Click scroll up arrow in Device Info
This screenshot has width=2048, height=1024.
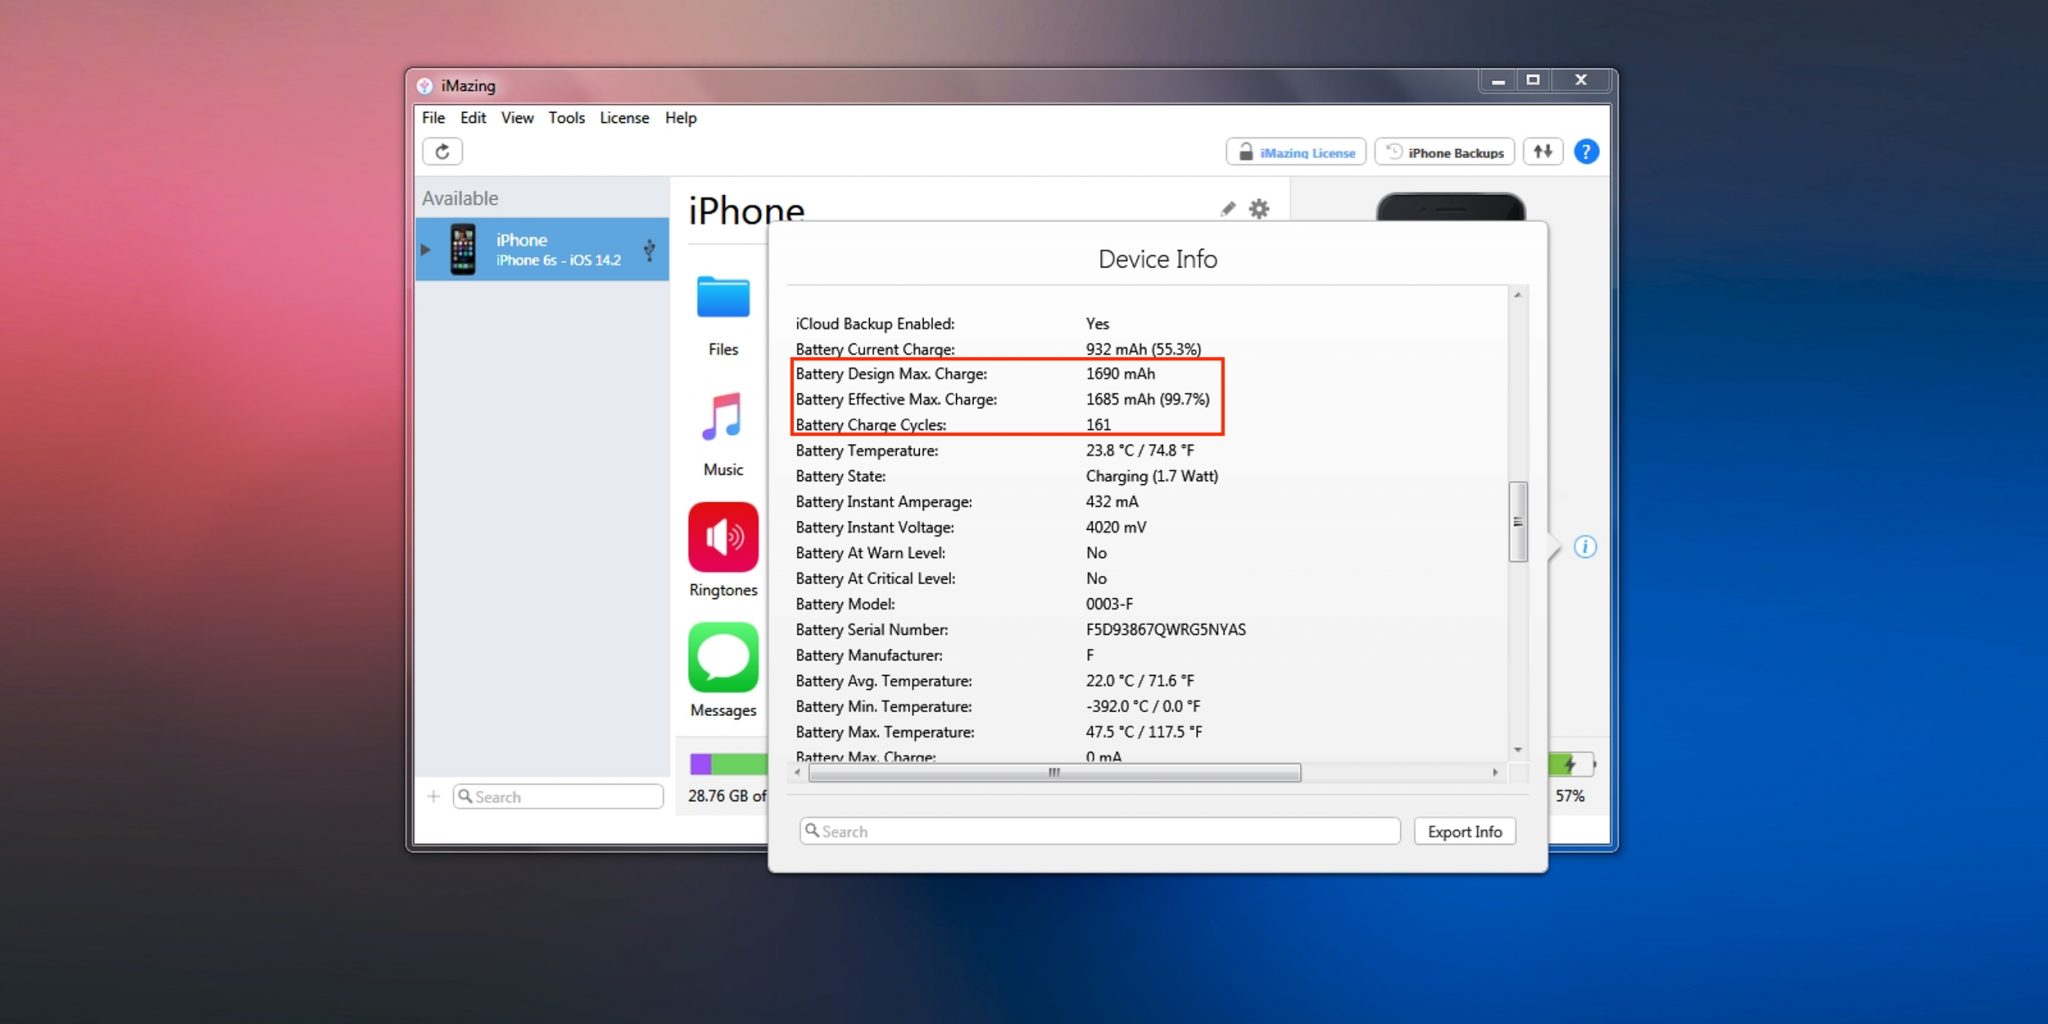[x=1518, y=295]
